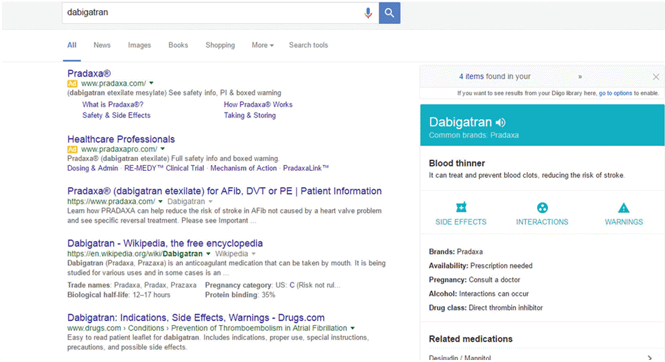Open dropdown arrow beside www.pradaxapro.com
The image size is (665, 362).
[x=162, y=149]
